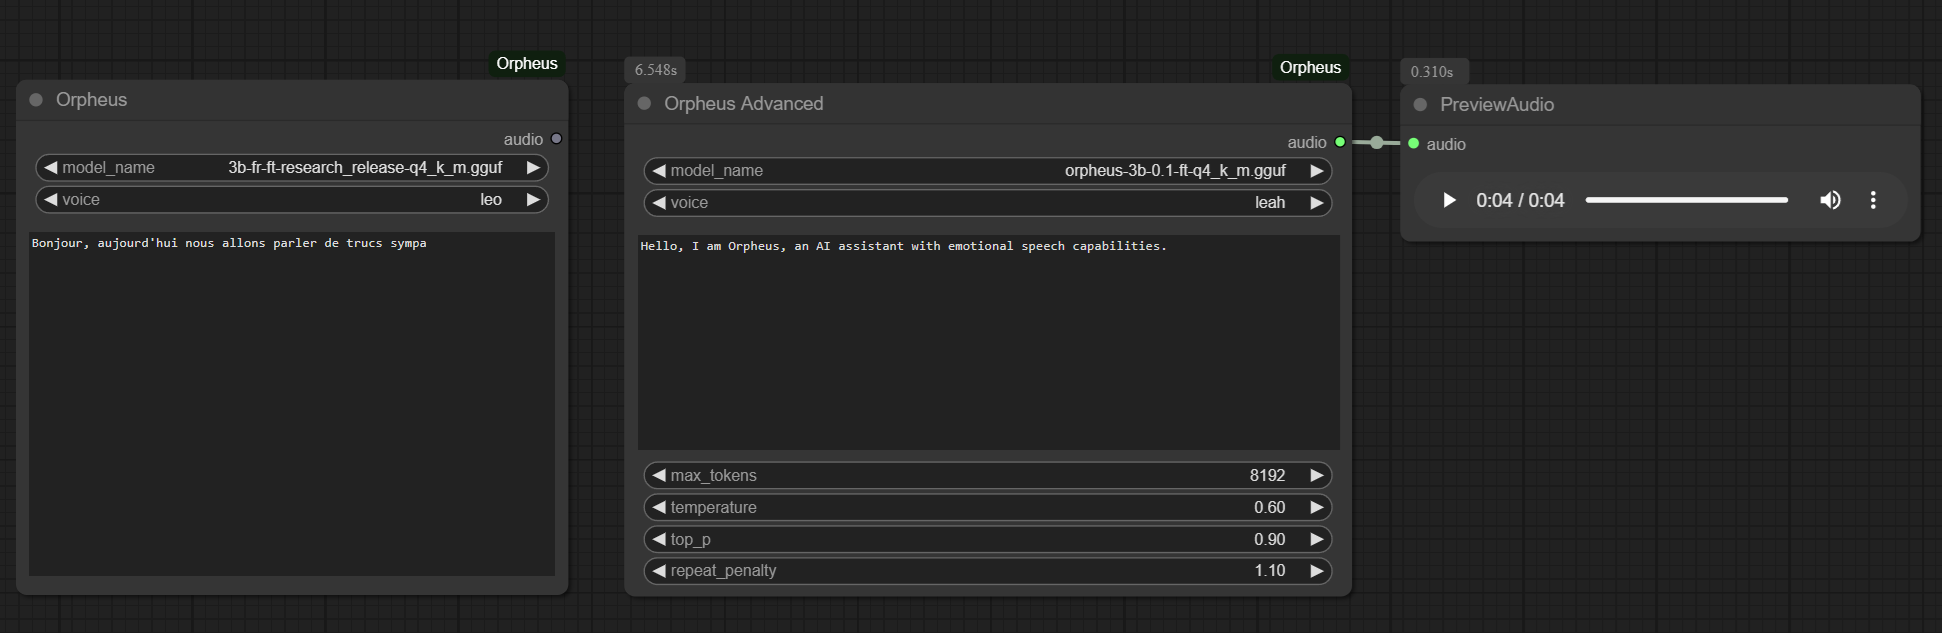
Task: Collapse the Orpheus Advanced node using its dot
Action: (x=644, y=103)
